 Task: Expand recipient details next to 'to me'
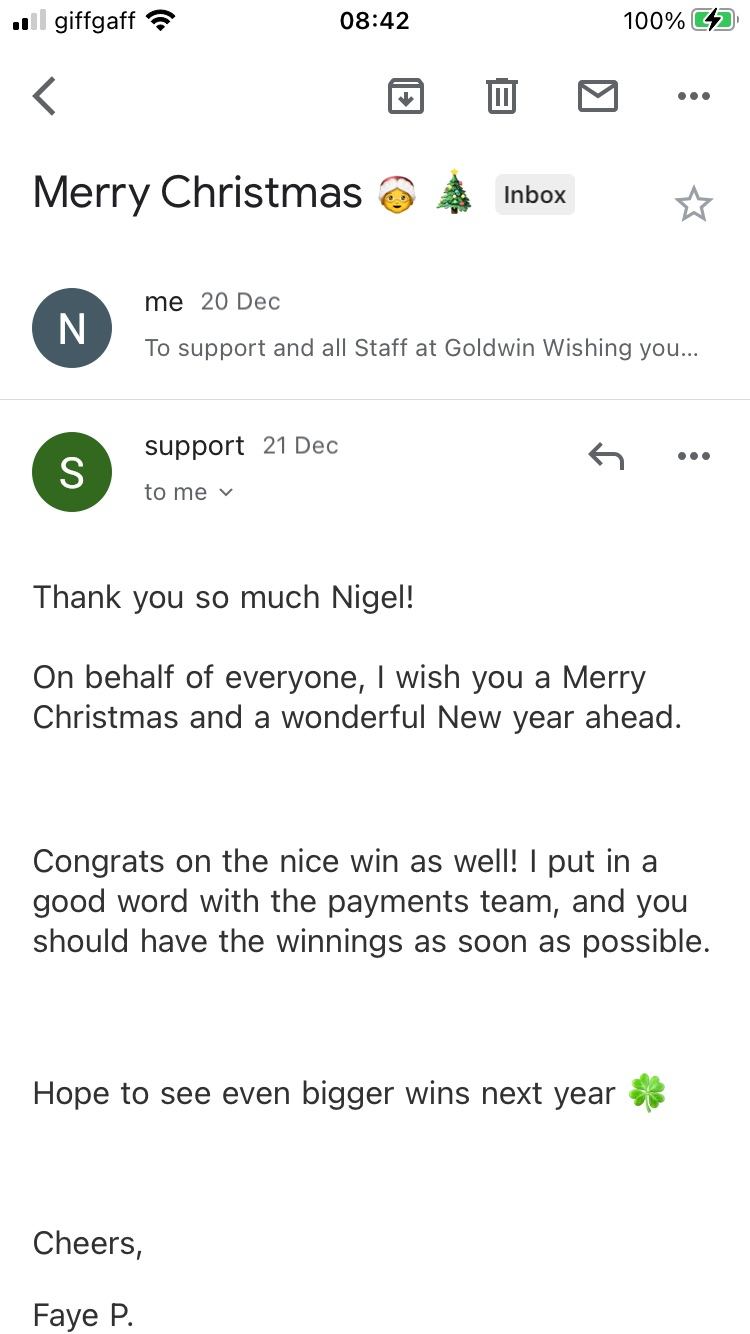(226, 492)
